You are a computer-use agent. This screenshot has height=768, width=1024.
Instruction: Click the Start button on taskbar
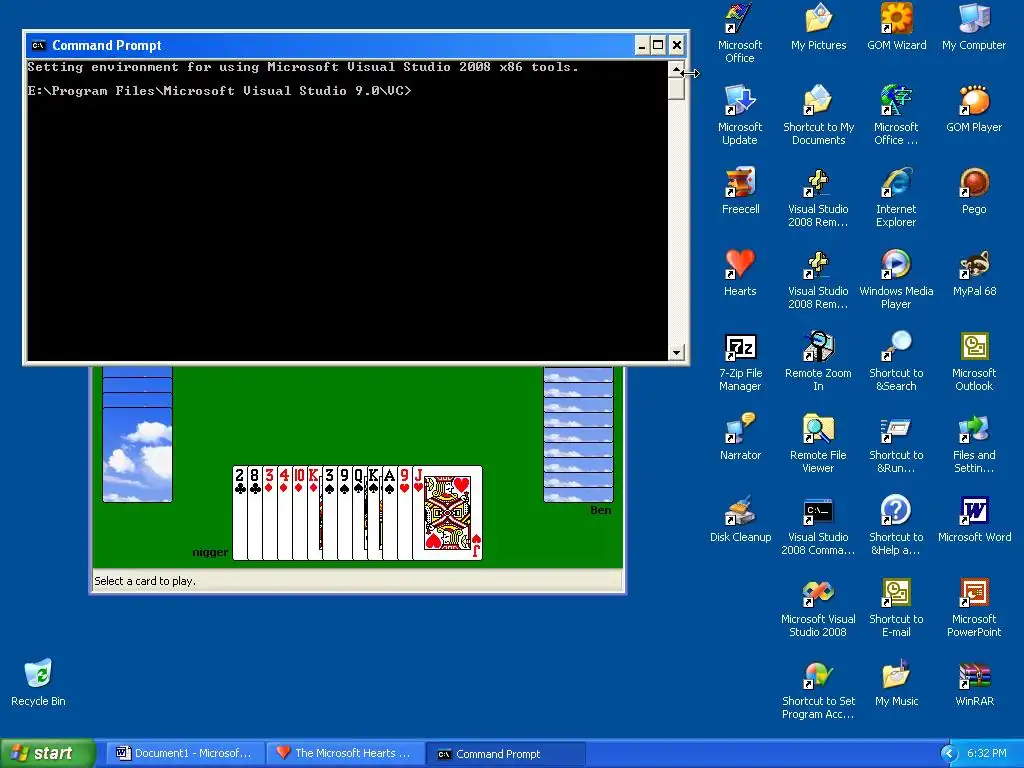48,753
